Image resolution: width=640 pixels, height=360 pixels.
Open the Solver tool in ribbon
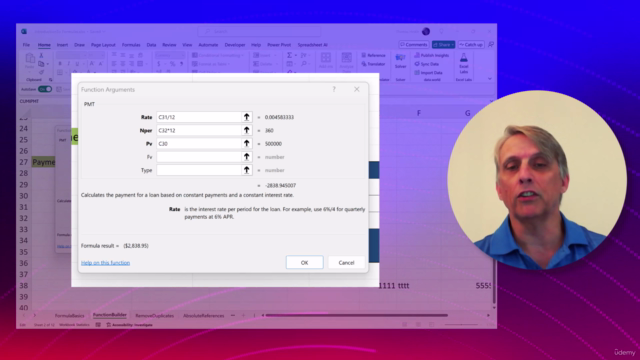pyautogui.click(x=400, y=61)
